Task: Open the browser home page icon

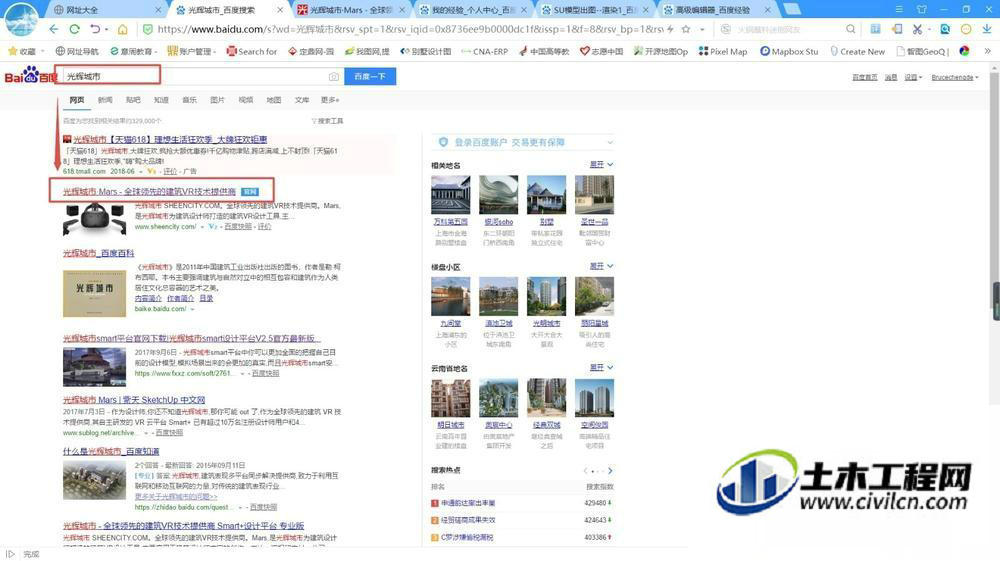Action: pyautogui.click(x=122, y=29)
